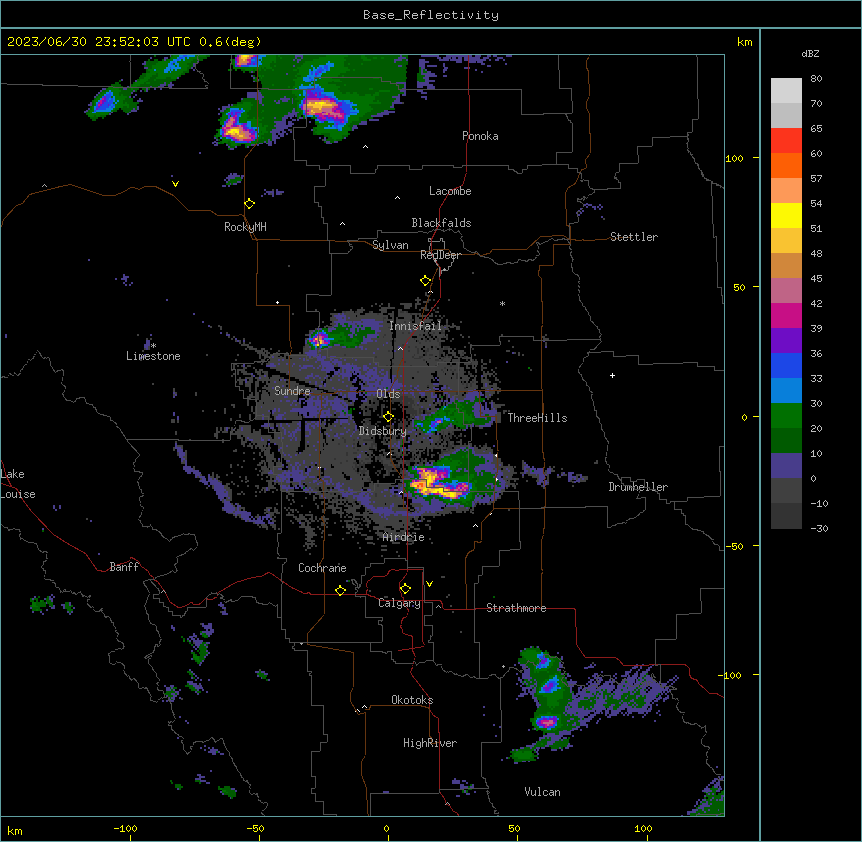Select the light gray 70-80 dBZ legend swatch
The height and width of the screenshot is (842, 862).
pyautogui.click(x=786, y=91)
